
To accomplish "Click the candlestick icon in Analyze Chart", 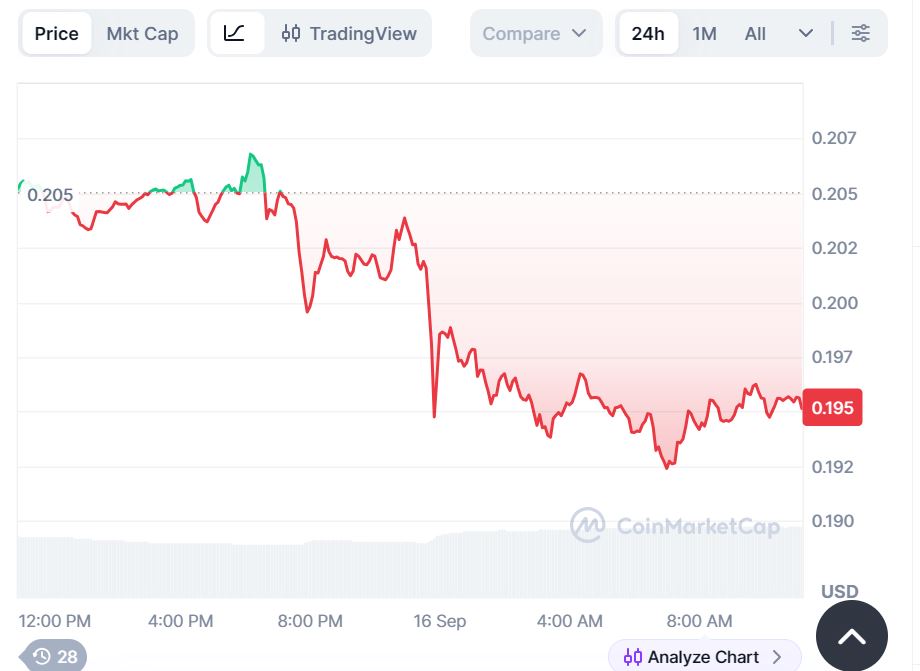I will [632, 657].
